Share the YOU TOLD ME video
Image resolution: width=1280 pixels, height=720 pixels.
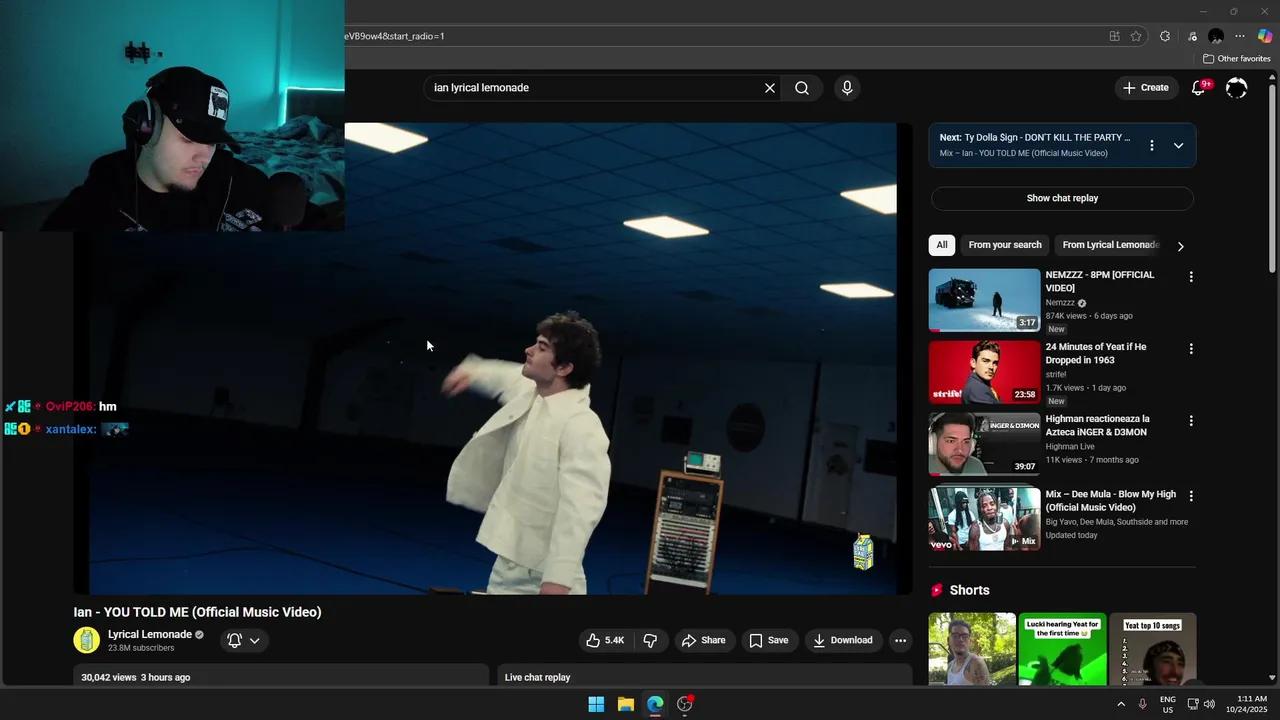click(x=704, y=640)
